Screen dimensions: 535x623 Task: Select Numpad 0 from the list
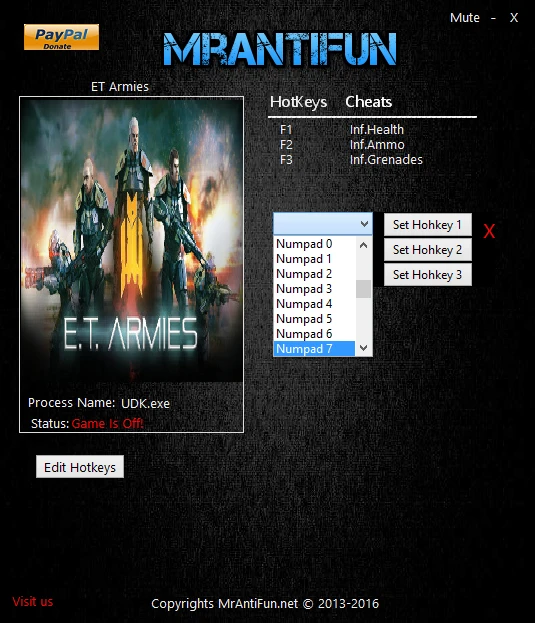(x=314, y=244)
